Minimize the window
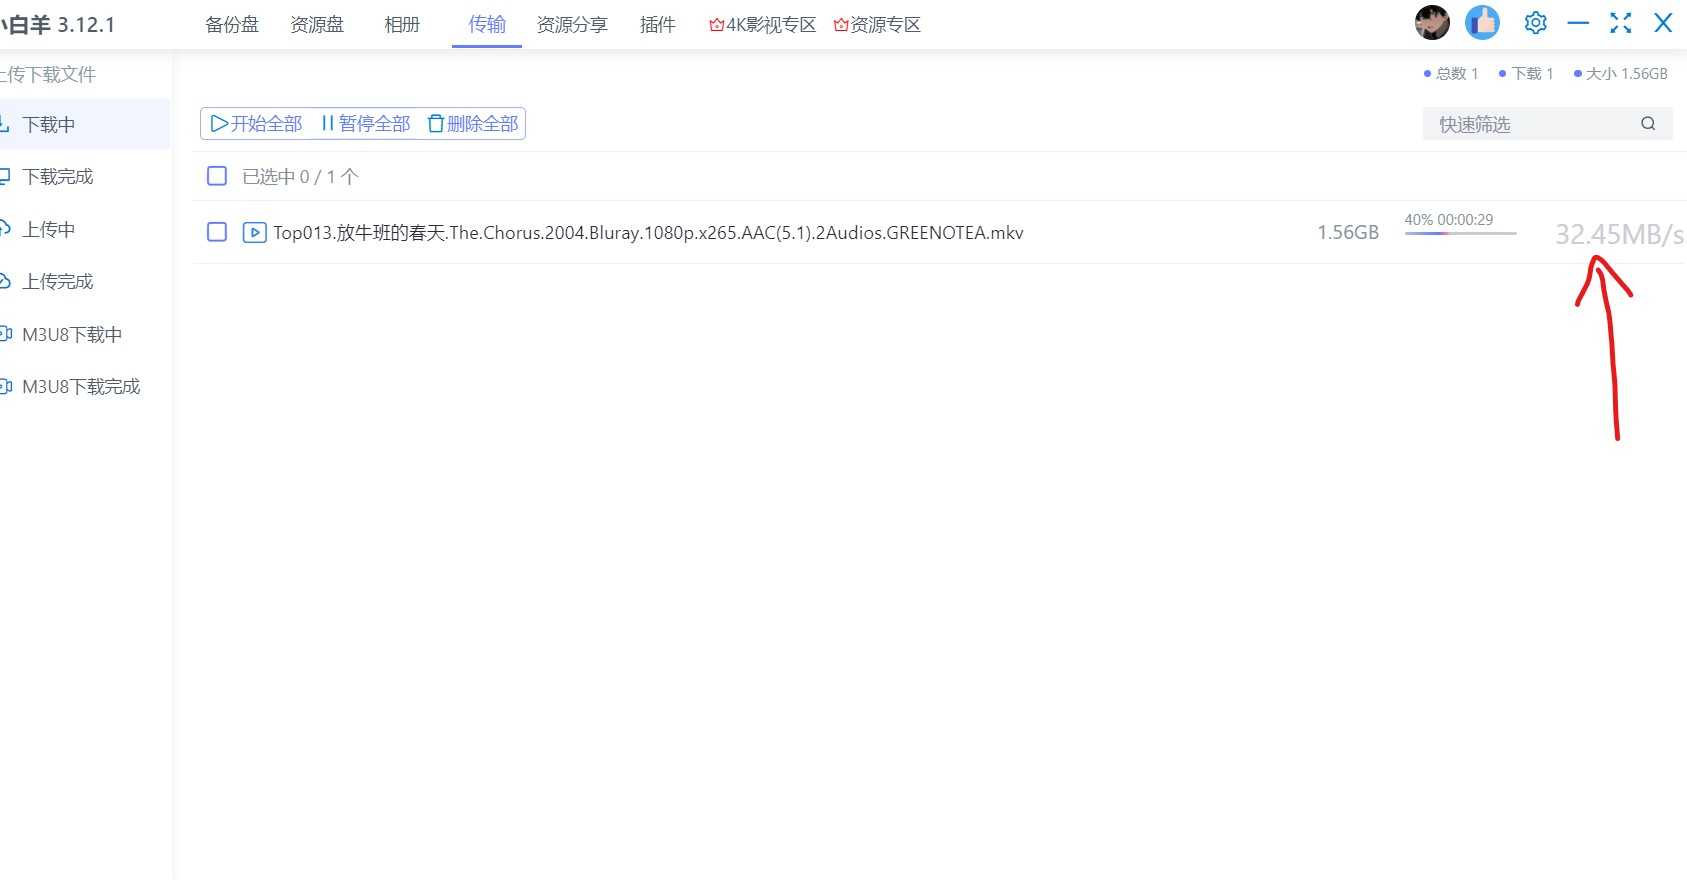The height and width of the screenshot is (880, 1687). point(1578,22)
